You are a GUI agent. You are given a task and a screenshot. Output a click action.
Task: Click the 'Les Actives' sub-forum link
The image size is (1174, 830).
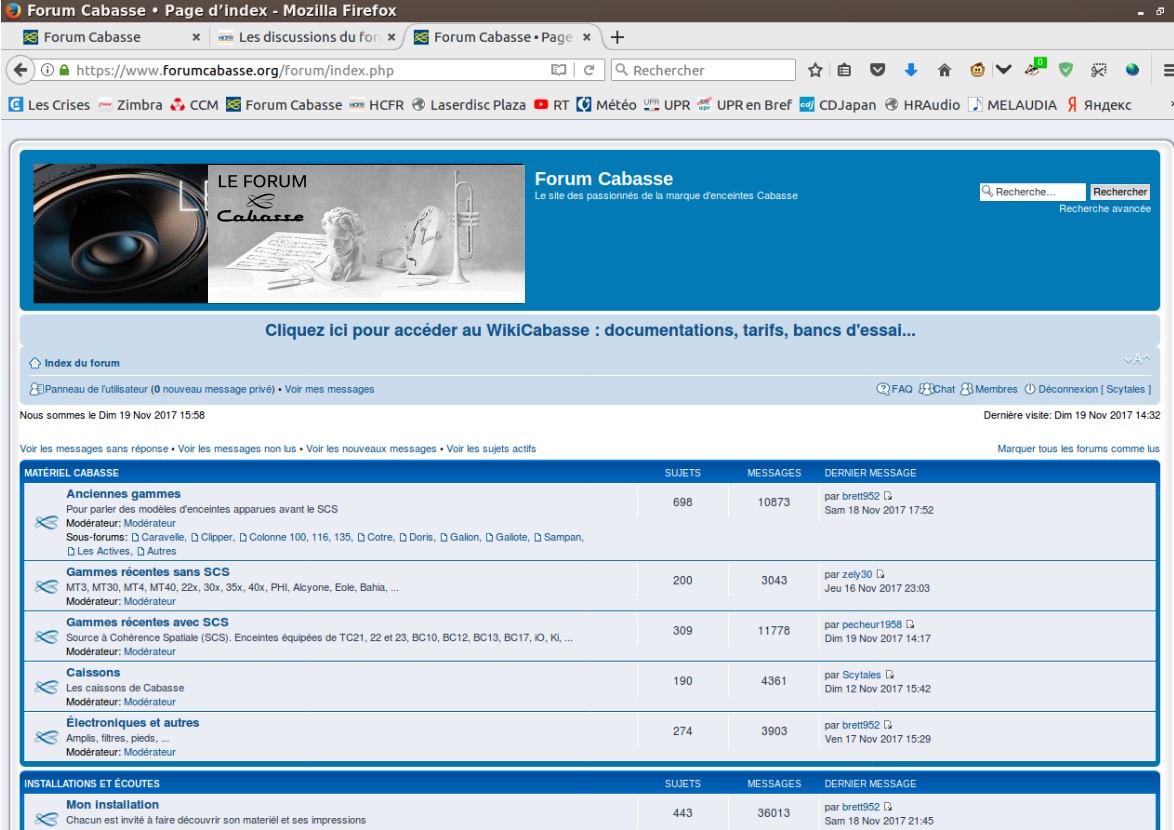pos(103,552)
